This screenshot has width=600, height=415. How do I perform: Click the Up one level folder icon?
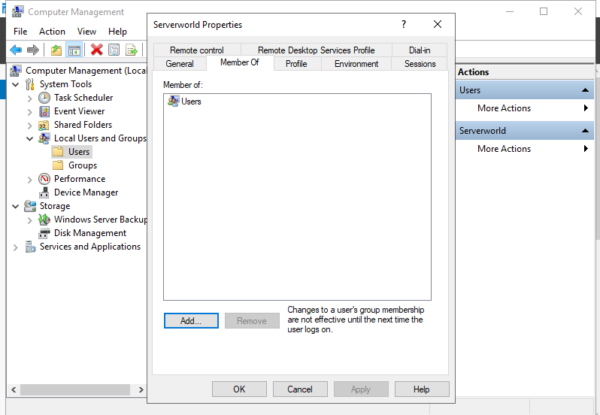tap(56, 50)
